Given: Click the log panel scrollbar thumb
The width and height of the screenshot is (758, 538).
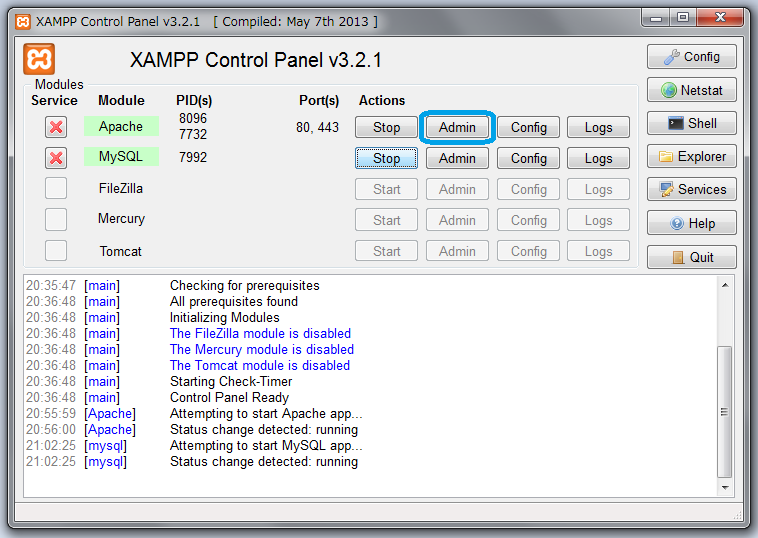Looking at the screenshot, I should tap(725, 412).
